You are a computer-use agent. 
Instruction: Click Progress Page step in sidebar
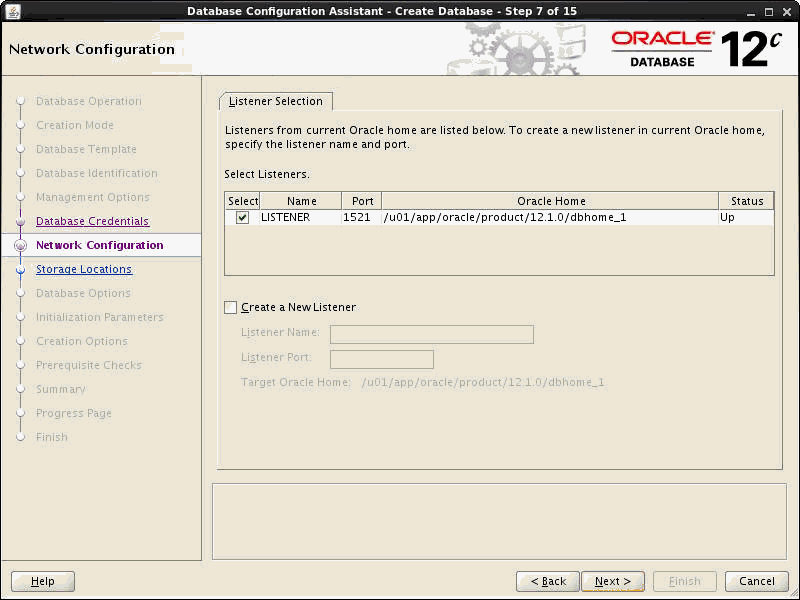73,413
